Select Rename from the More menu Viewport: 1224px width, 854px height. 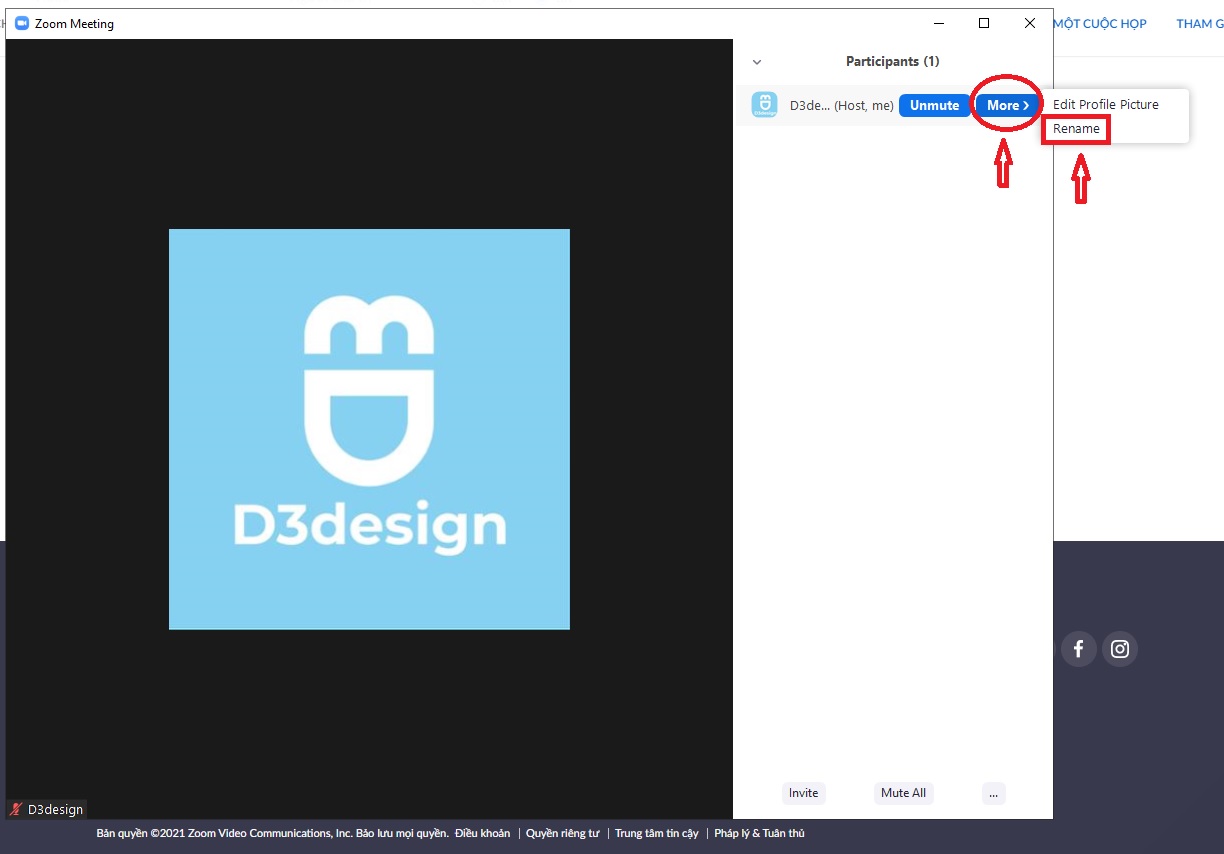[1076, 129]
